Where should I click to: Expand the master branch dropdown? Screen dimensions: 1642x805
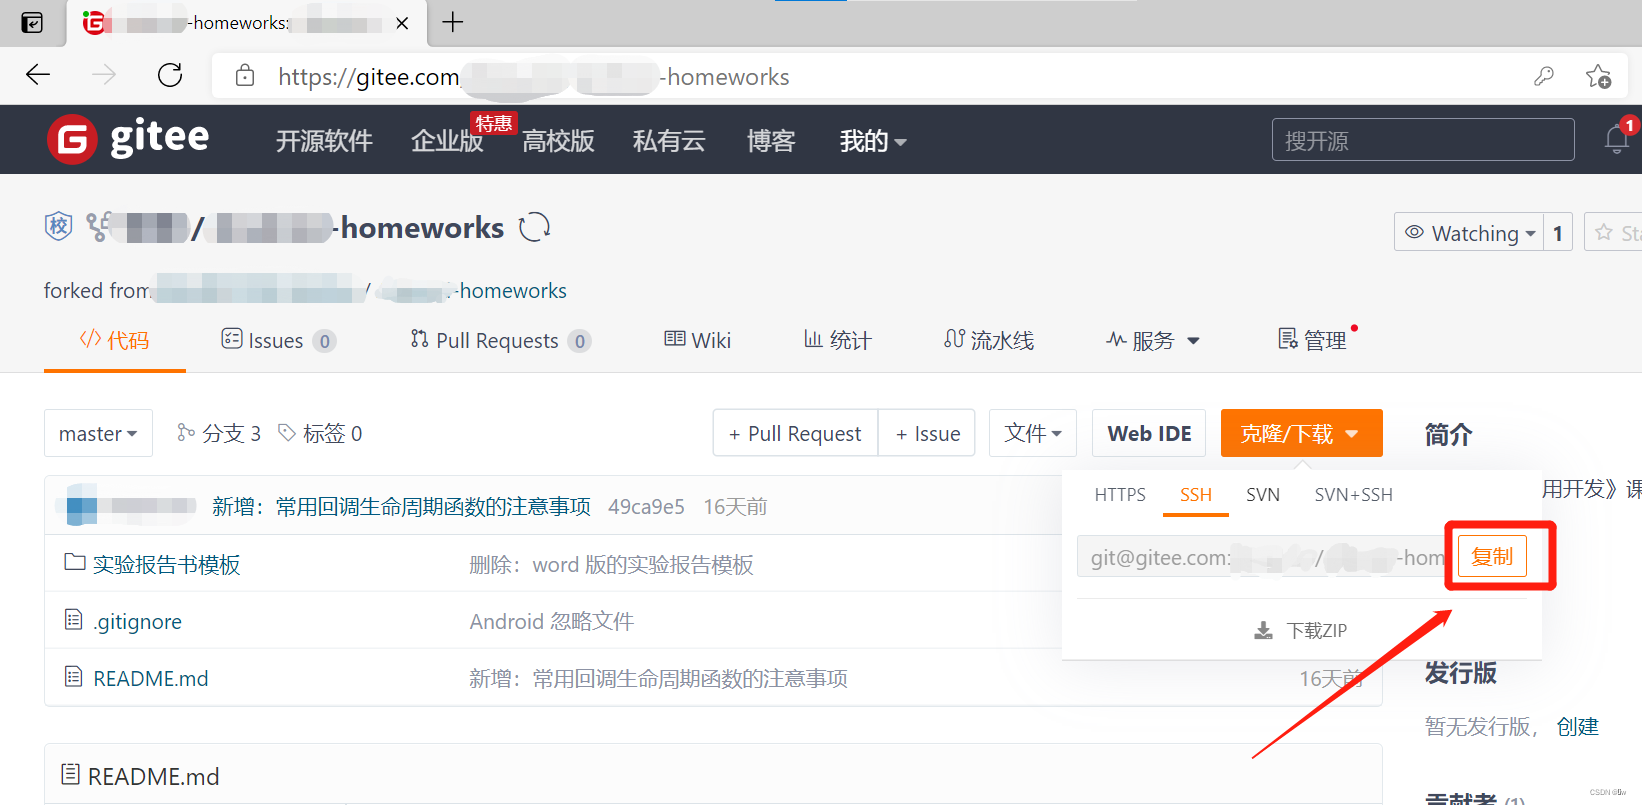pyautogui.click(x=98, y=433)
